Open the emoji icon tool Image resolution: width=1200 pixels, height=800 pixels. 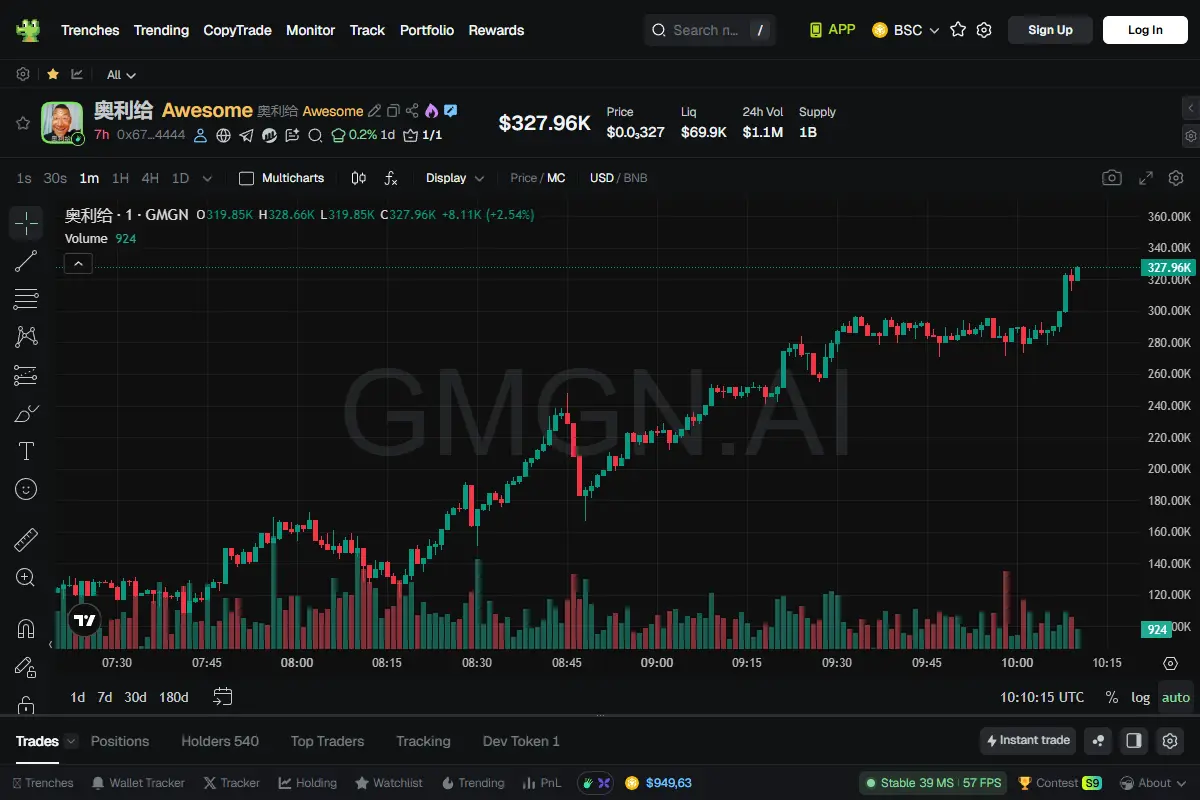(26, 489)
